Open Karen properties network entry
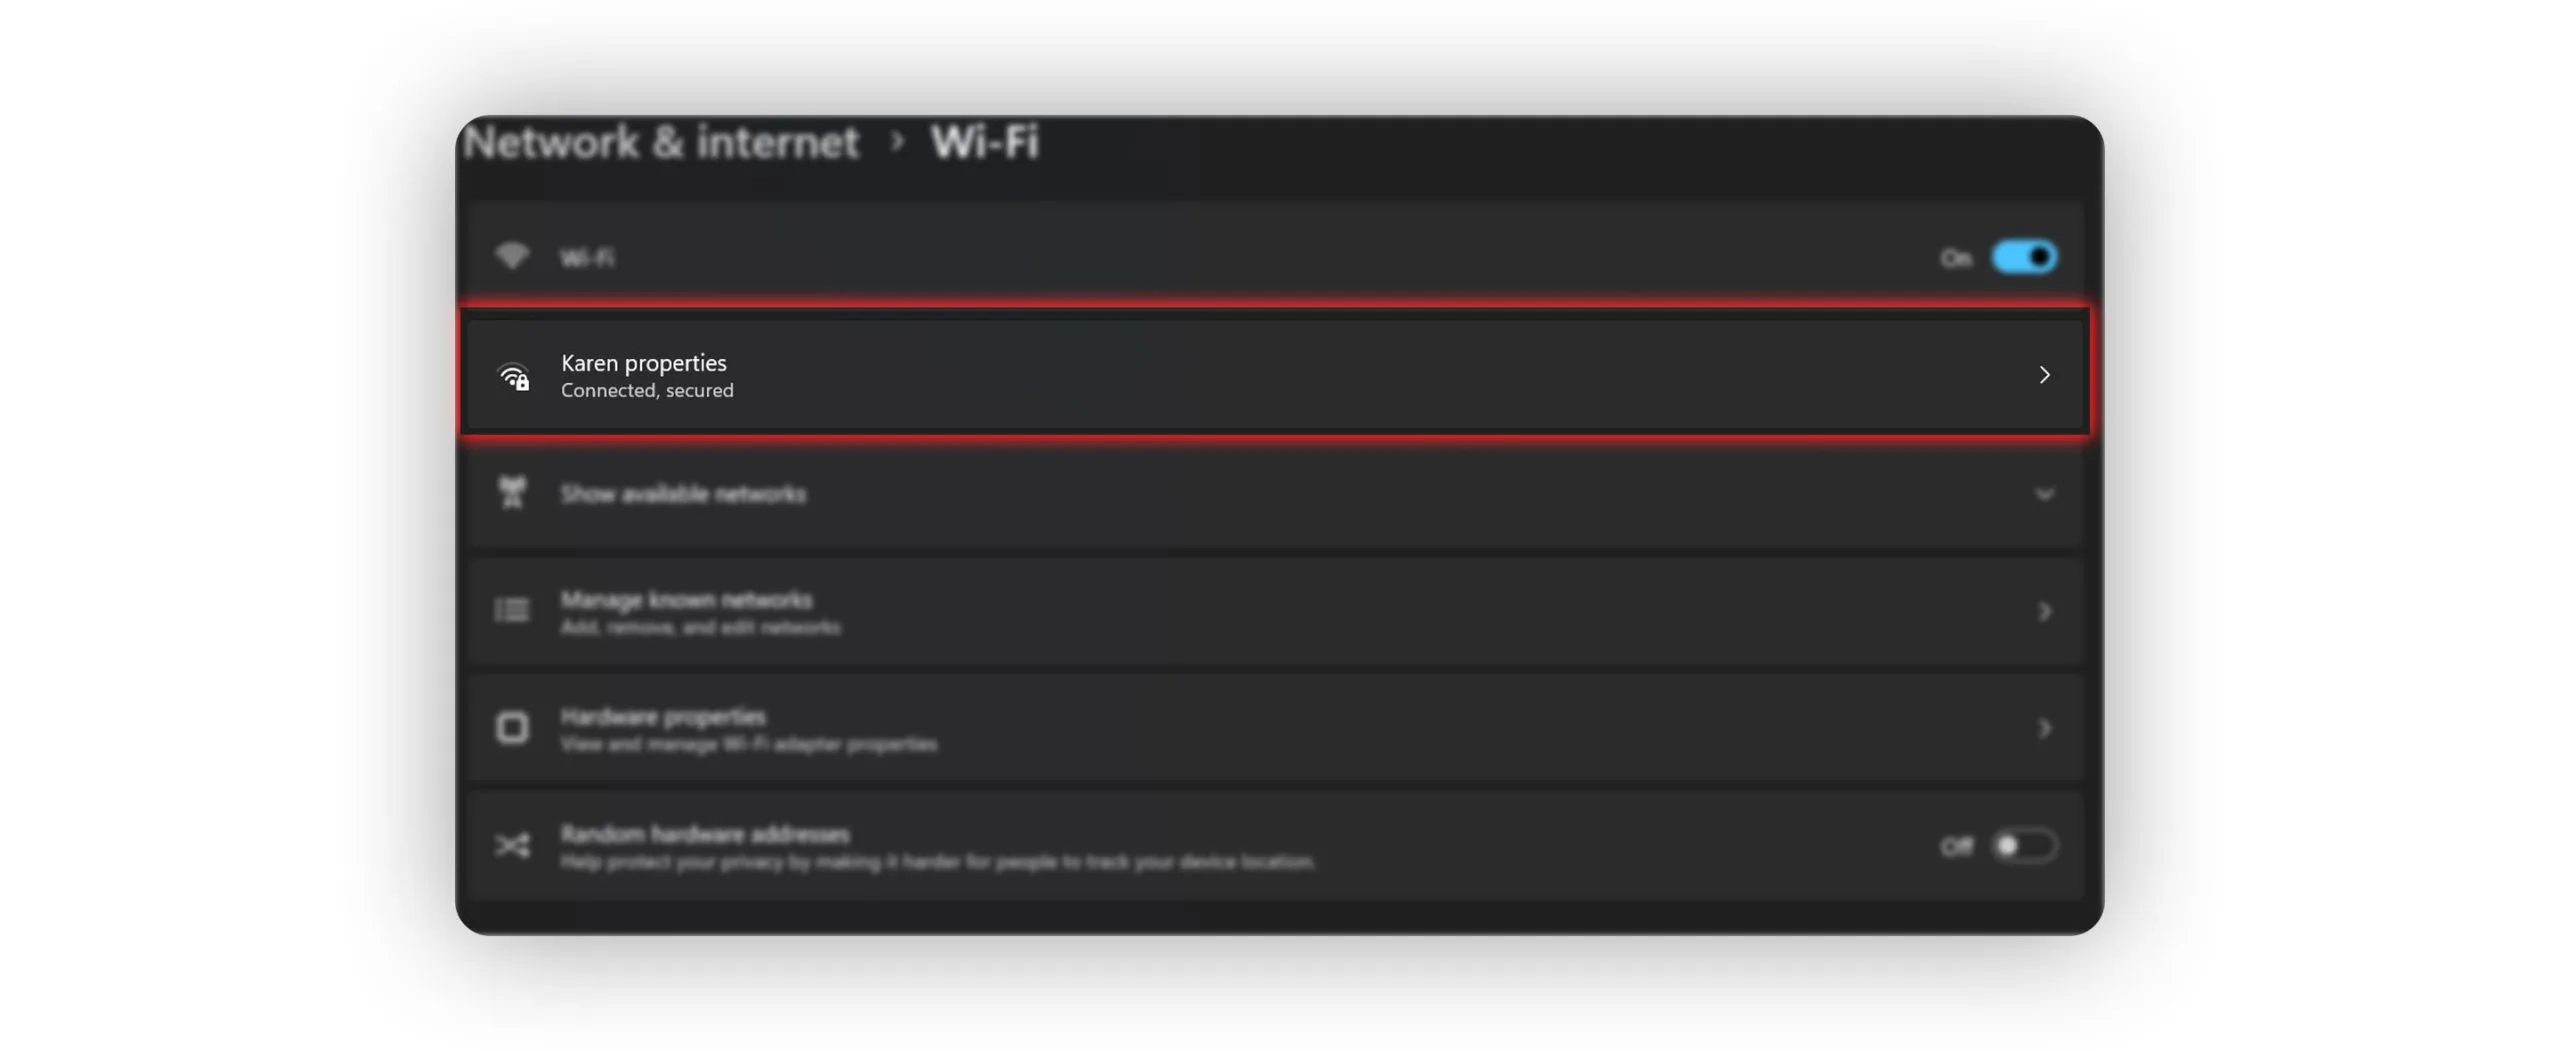 pos(644,363)
